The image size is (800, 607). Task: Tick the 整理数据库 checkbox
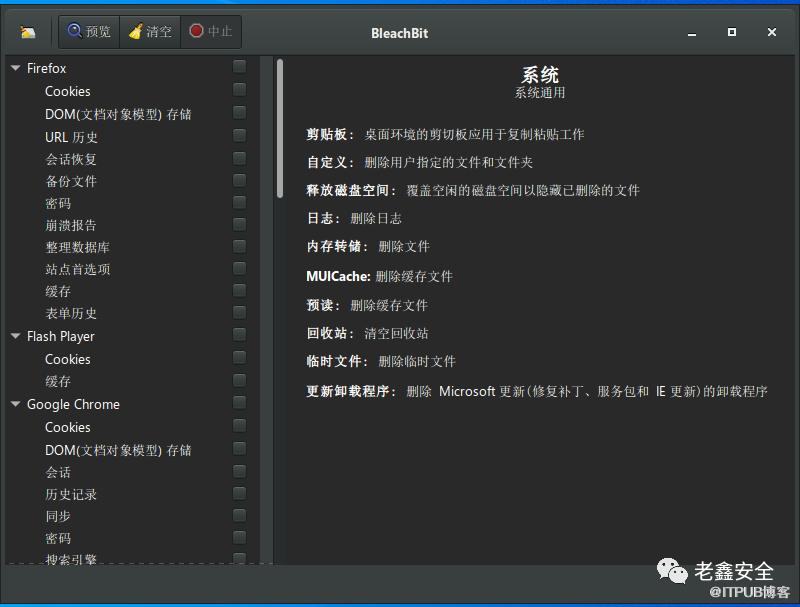point(239,246)
